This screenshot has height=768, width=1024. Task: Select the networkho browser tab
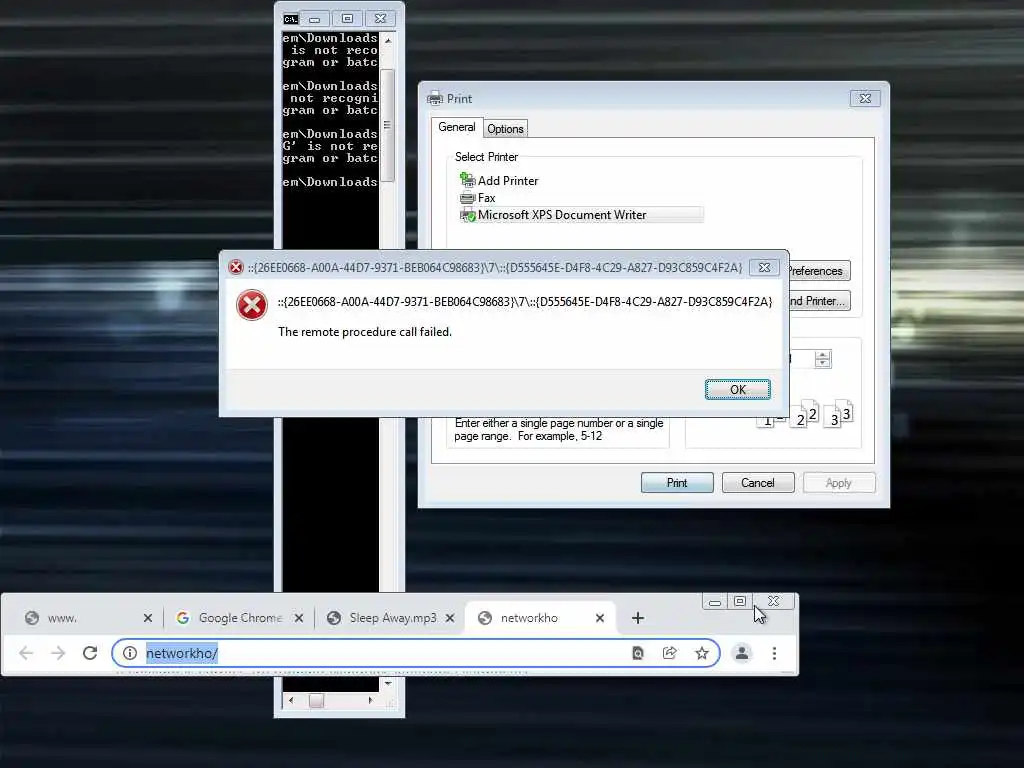[x=539, y=618]
